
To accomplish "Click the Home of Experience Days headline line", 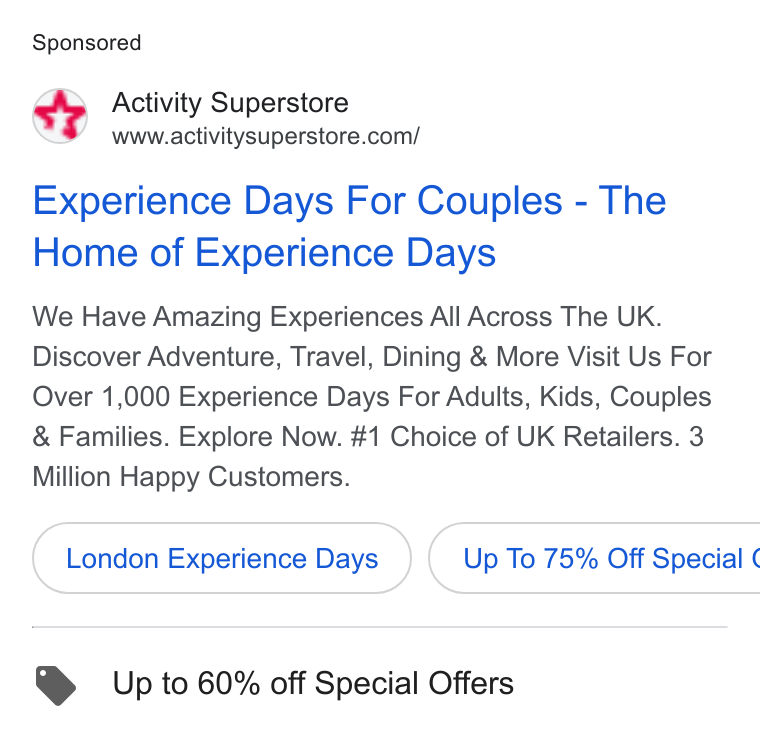I will click(x=264, y=253).
